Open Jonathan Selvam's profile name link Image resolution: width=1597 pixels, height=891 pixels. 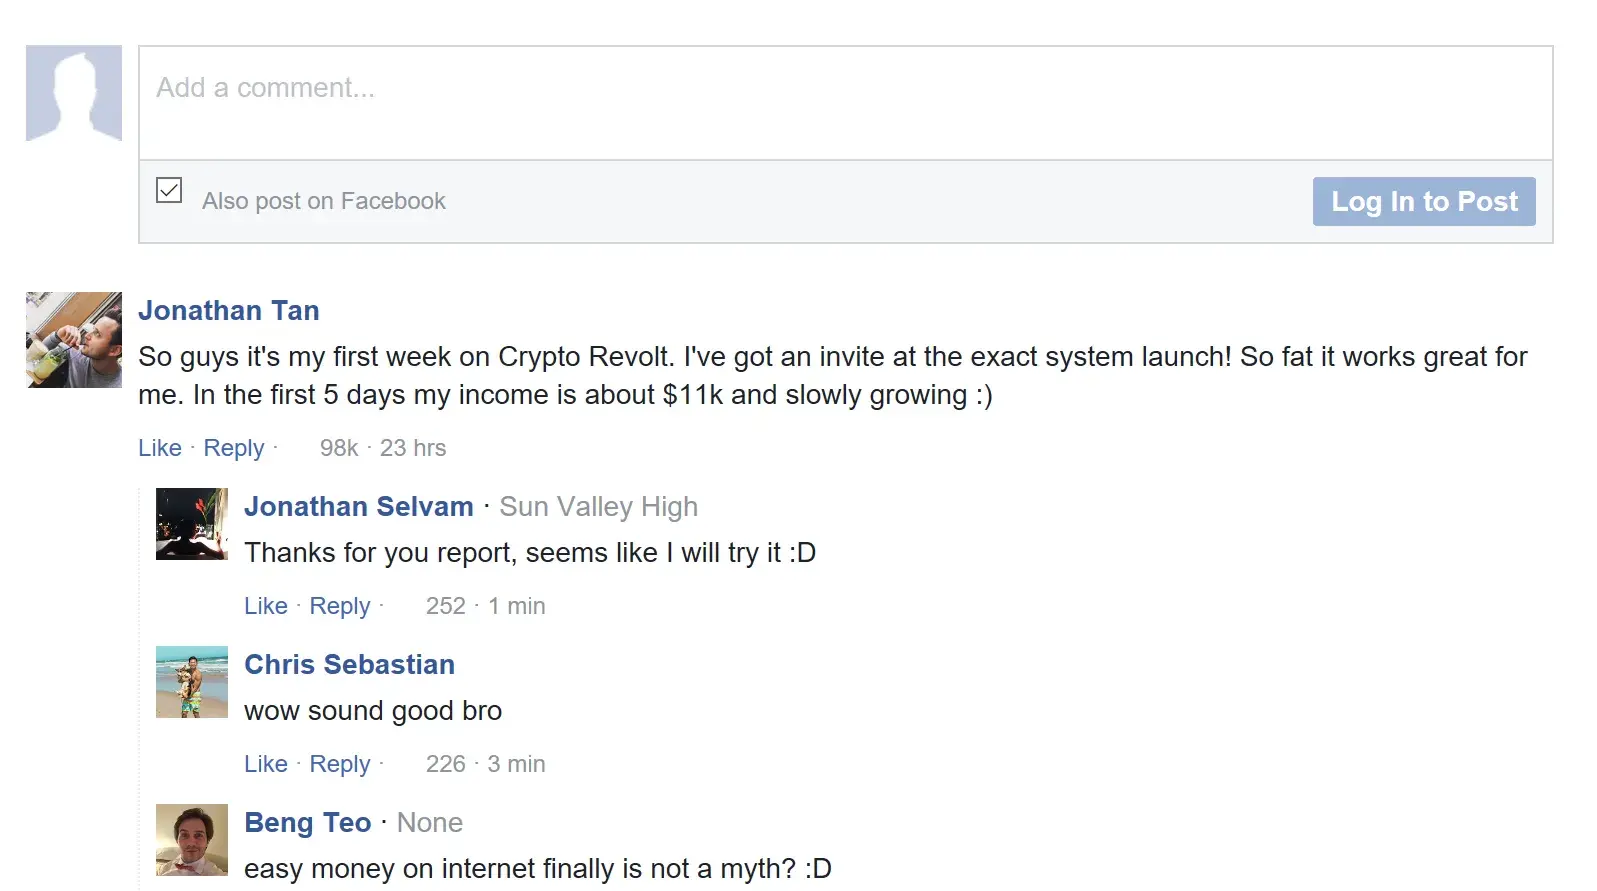pyautogui.click(x=359, y=507)
